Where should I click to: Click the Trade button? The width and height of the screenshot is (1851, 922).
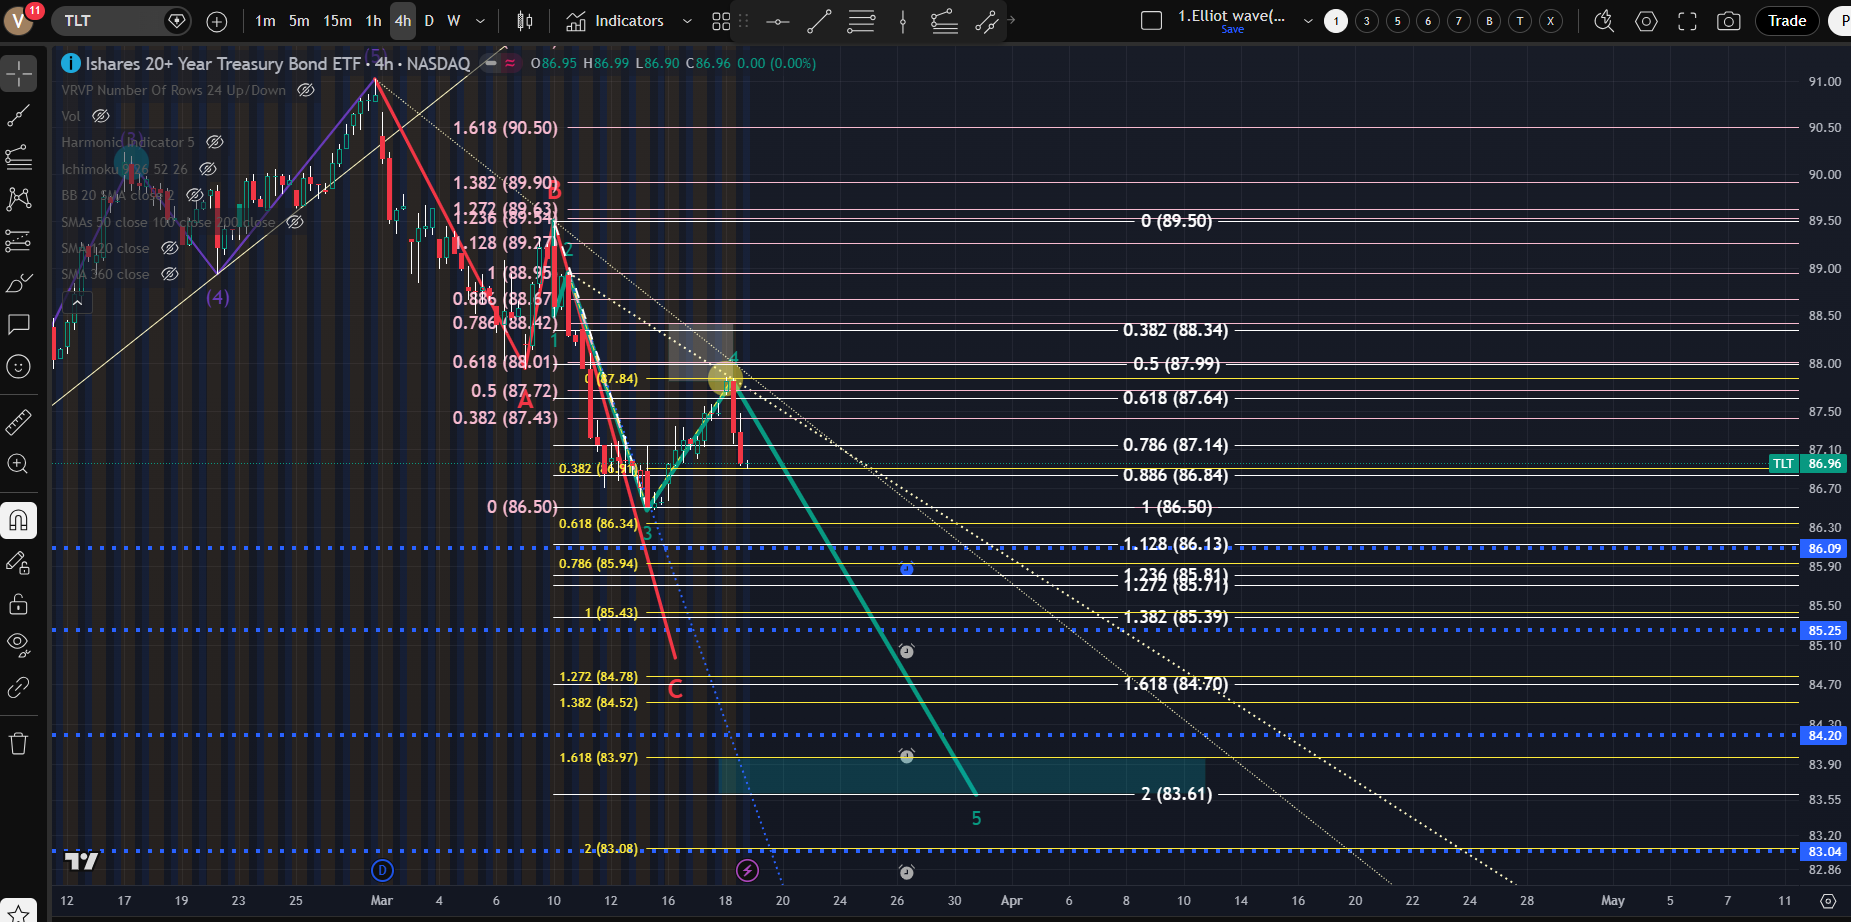(1786, 21)
